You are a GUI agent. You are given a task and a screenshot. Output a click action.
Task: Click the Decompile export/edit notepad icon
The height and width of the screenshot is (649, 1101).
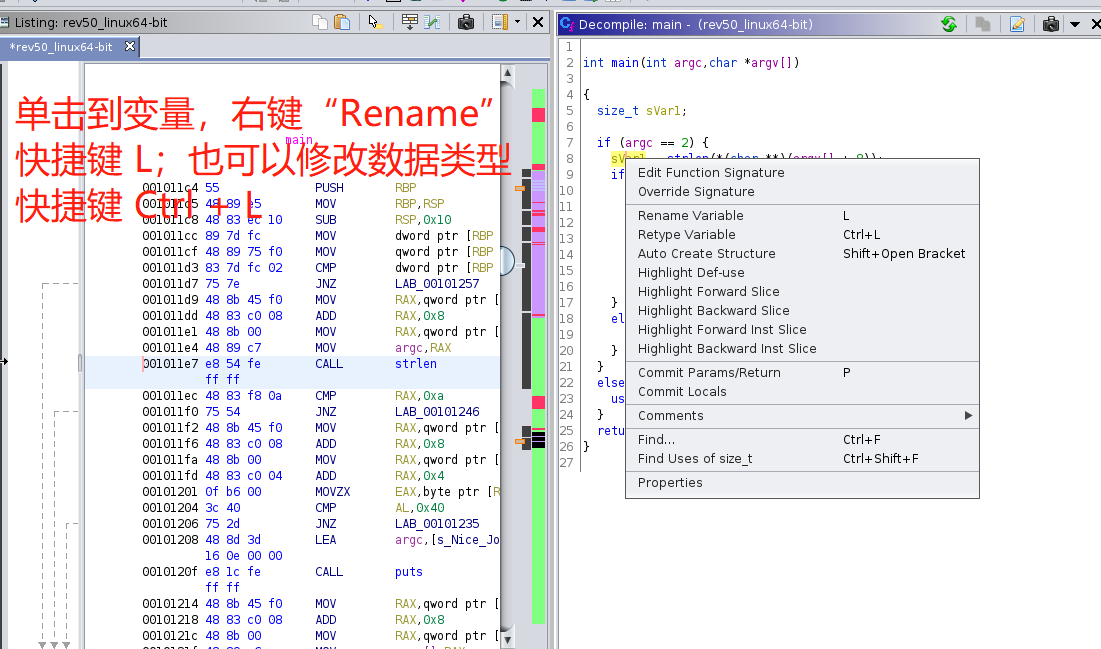tap(1017, 24)
